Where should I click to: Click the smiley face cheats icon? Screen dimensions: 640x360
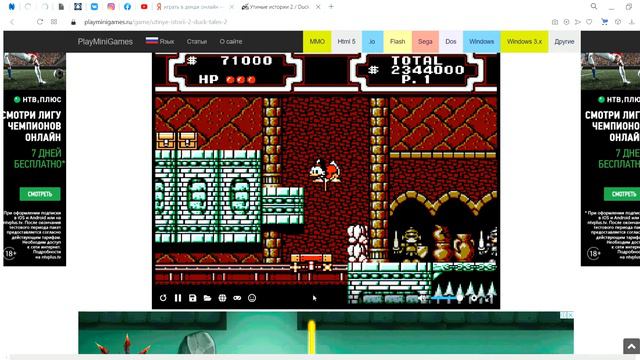pyautogui.click(x=252, y=298)
